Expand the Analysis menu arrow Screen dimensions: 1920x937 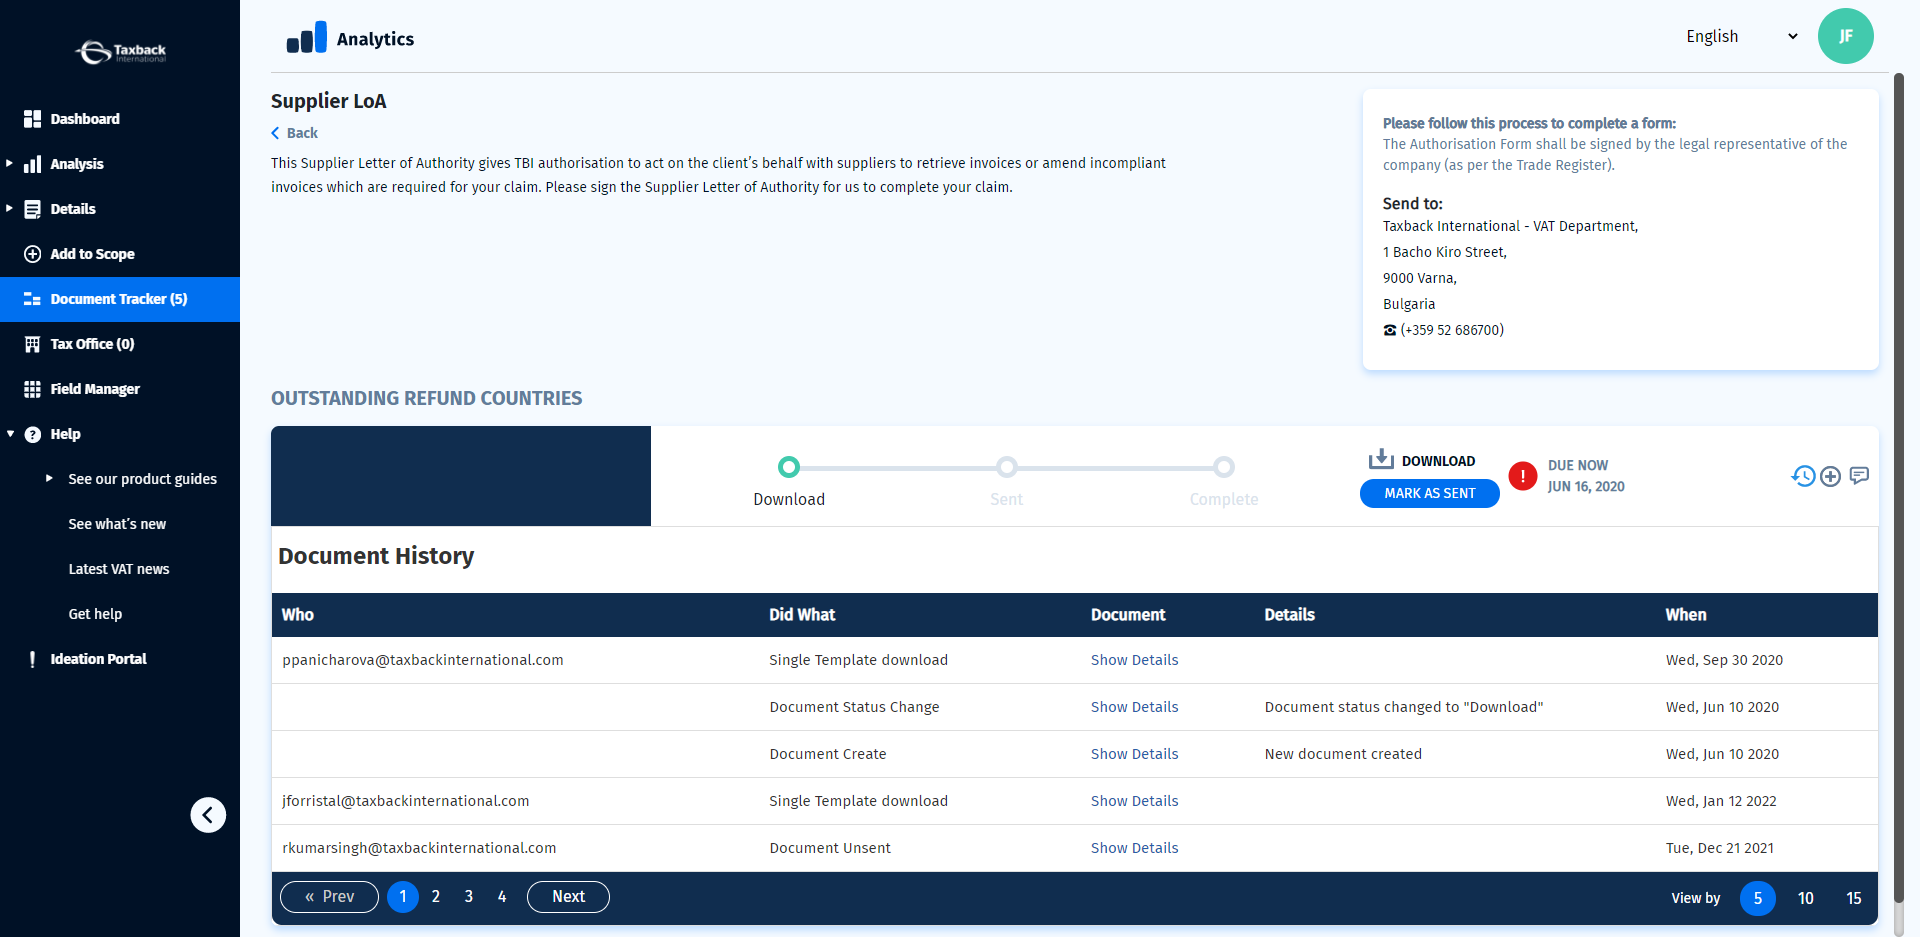[9, 163]
